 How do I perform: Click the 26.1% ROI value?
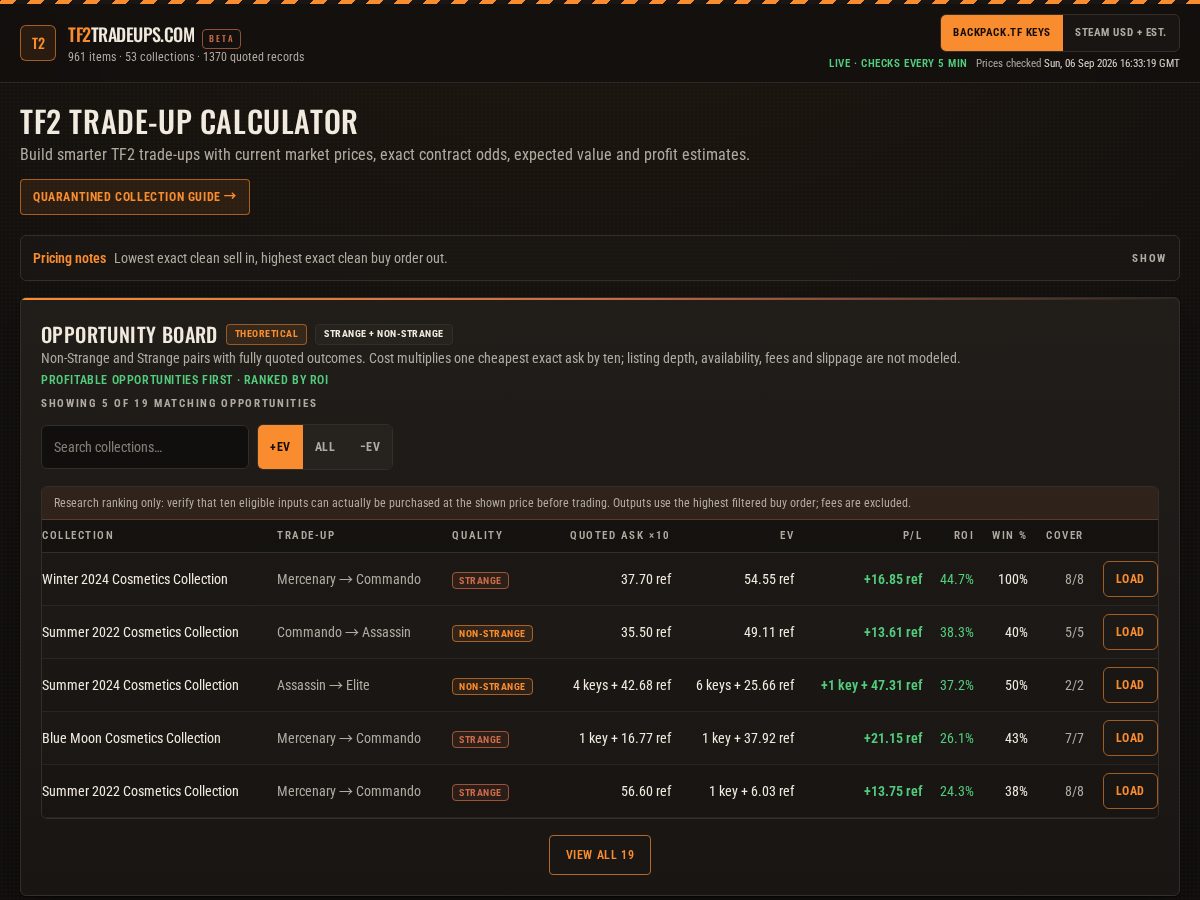pos(957,738)
